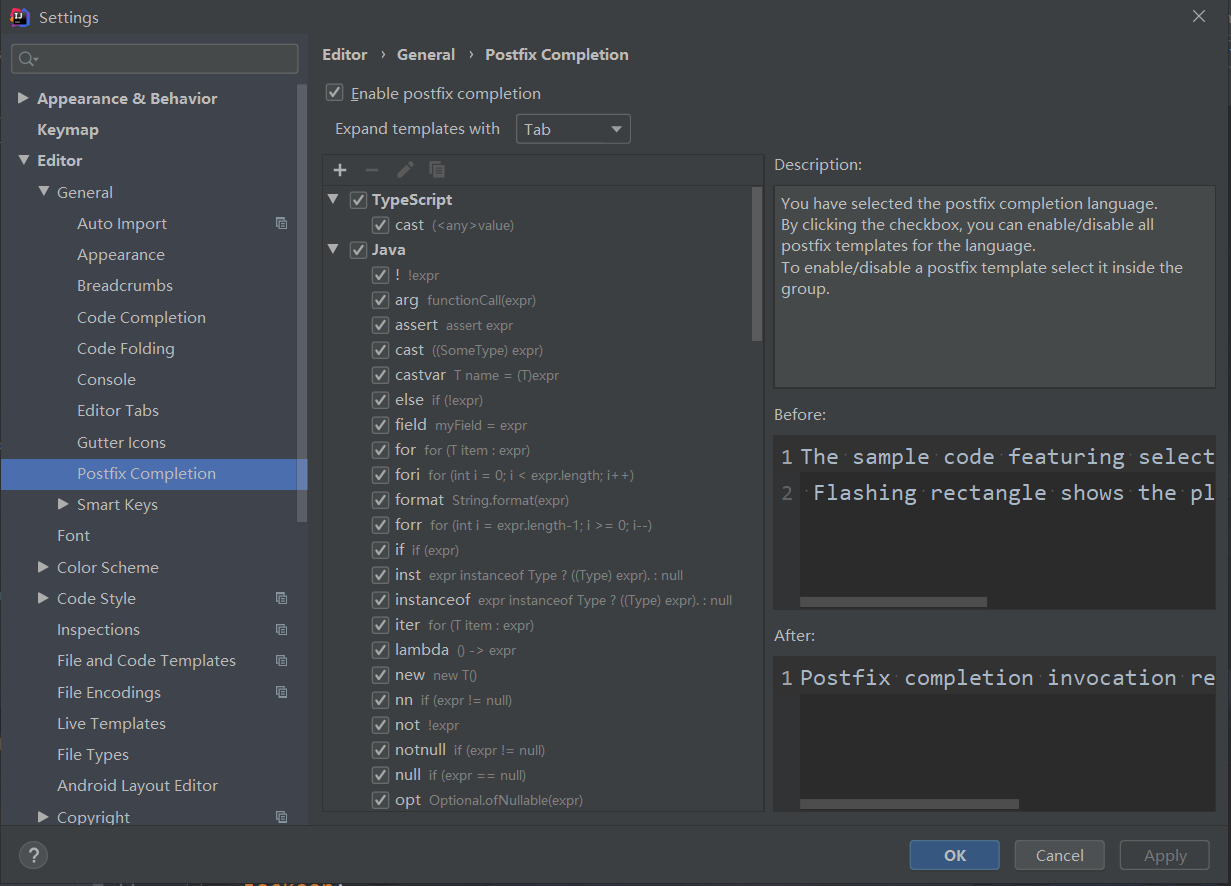Open the File Types settings page

(x=93, y=755)
